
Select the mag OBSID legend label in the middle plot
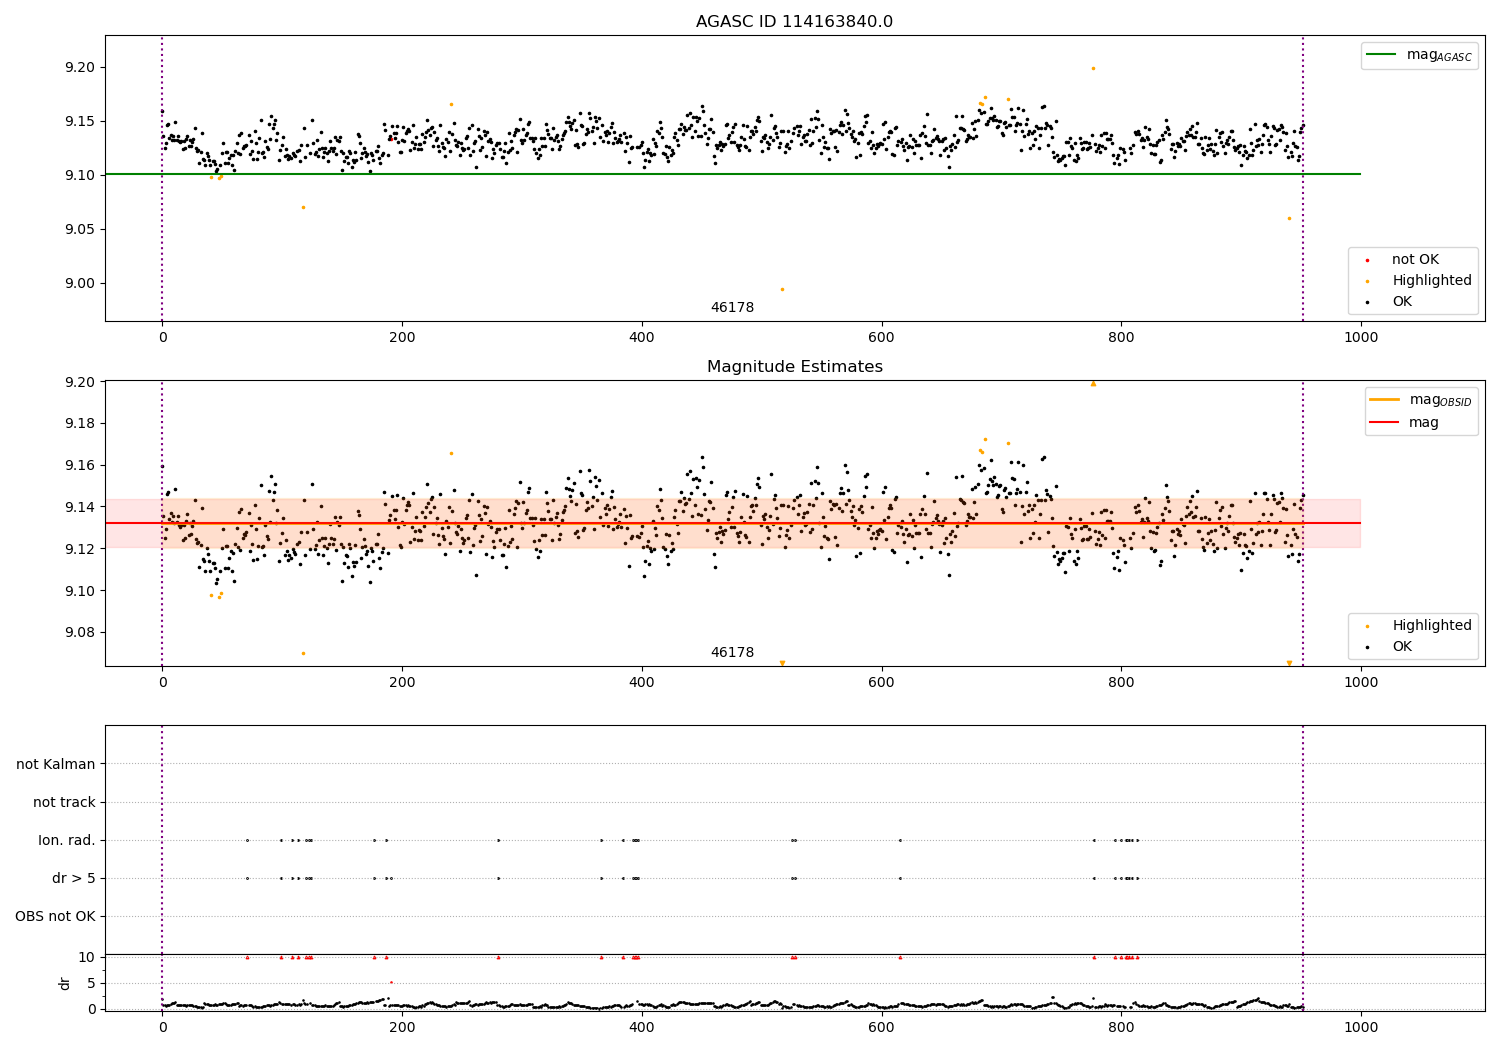pos(1440,400)
